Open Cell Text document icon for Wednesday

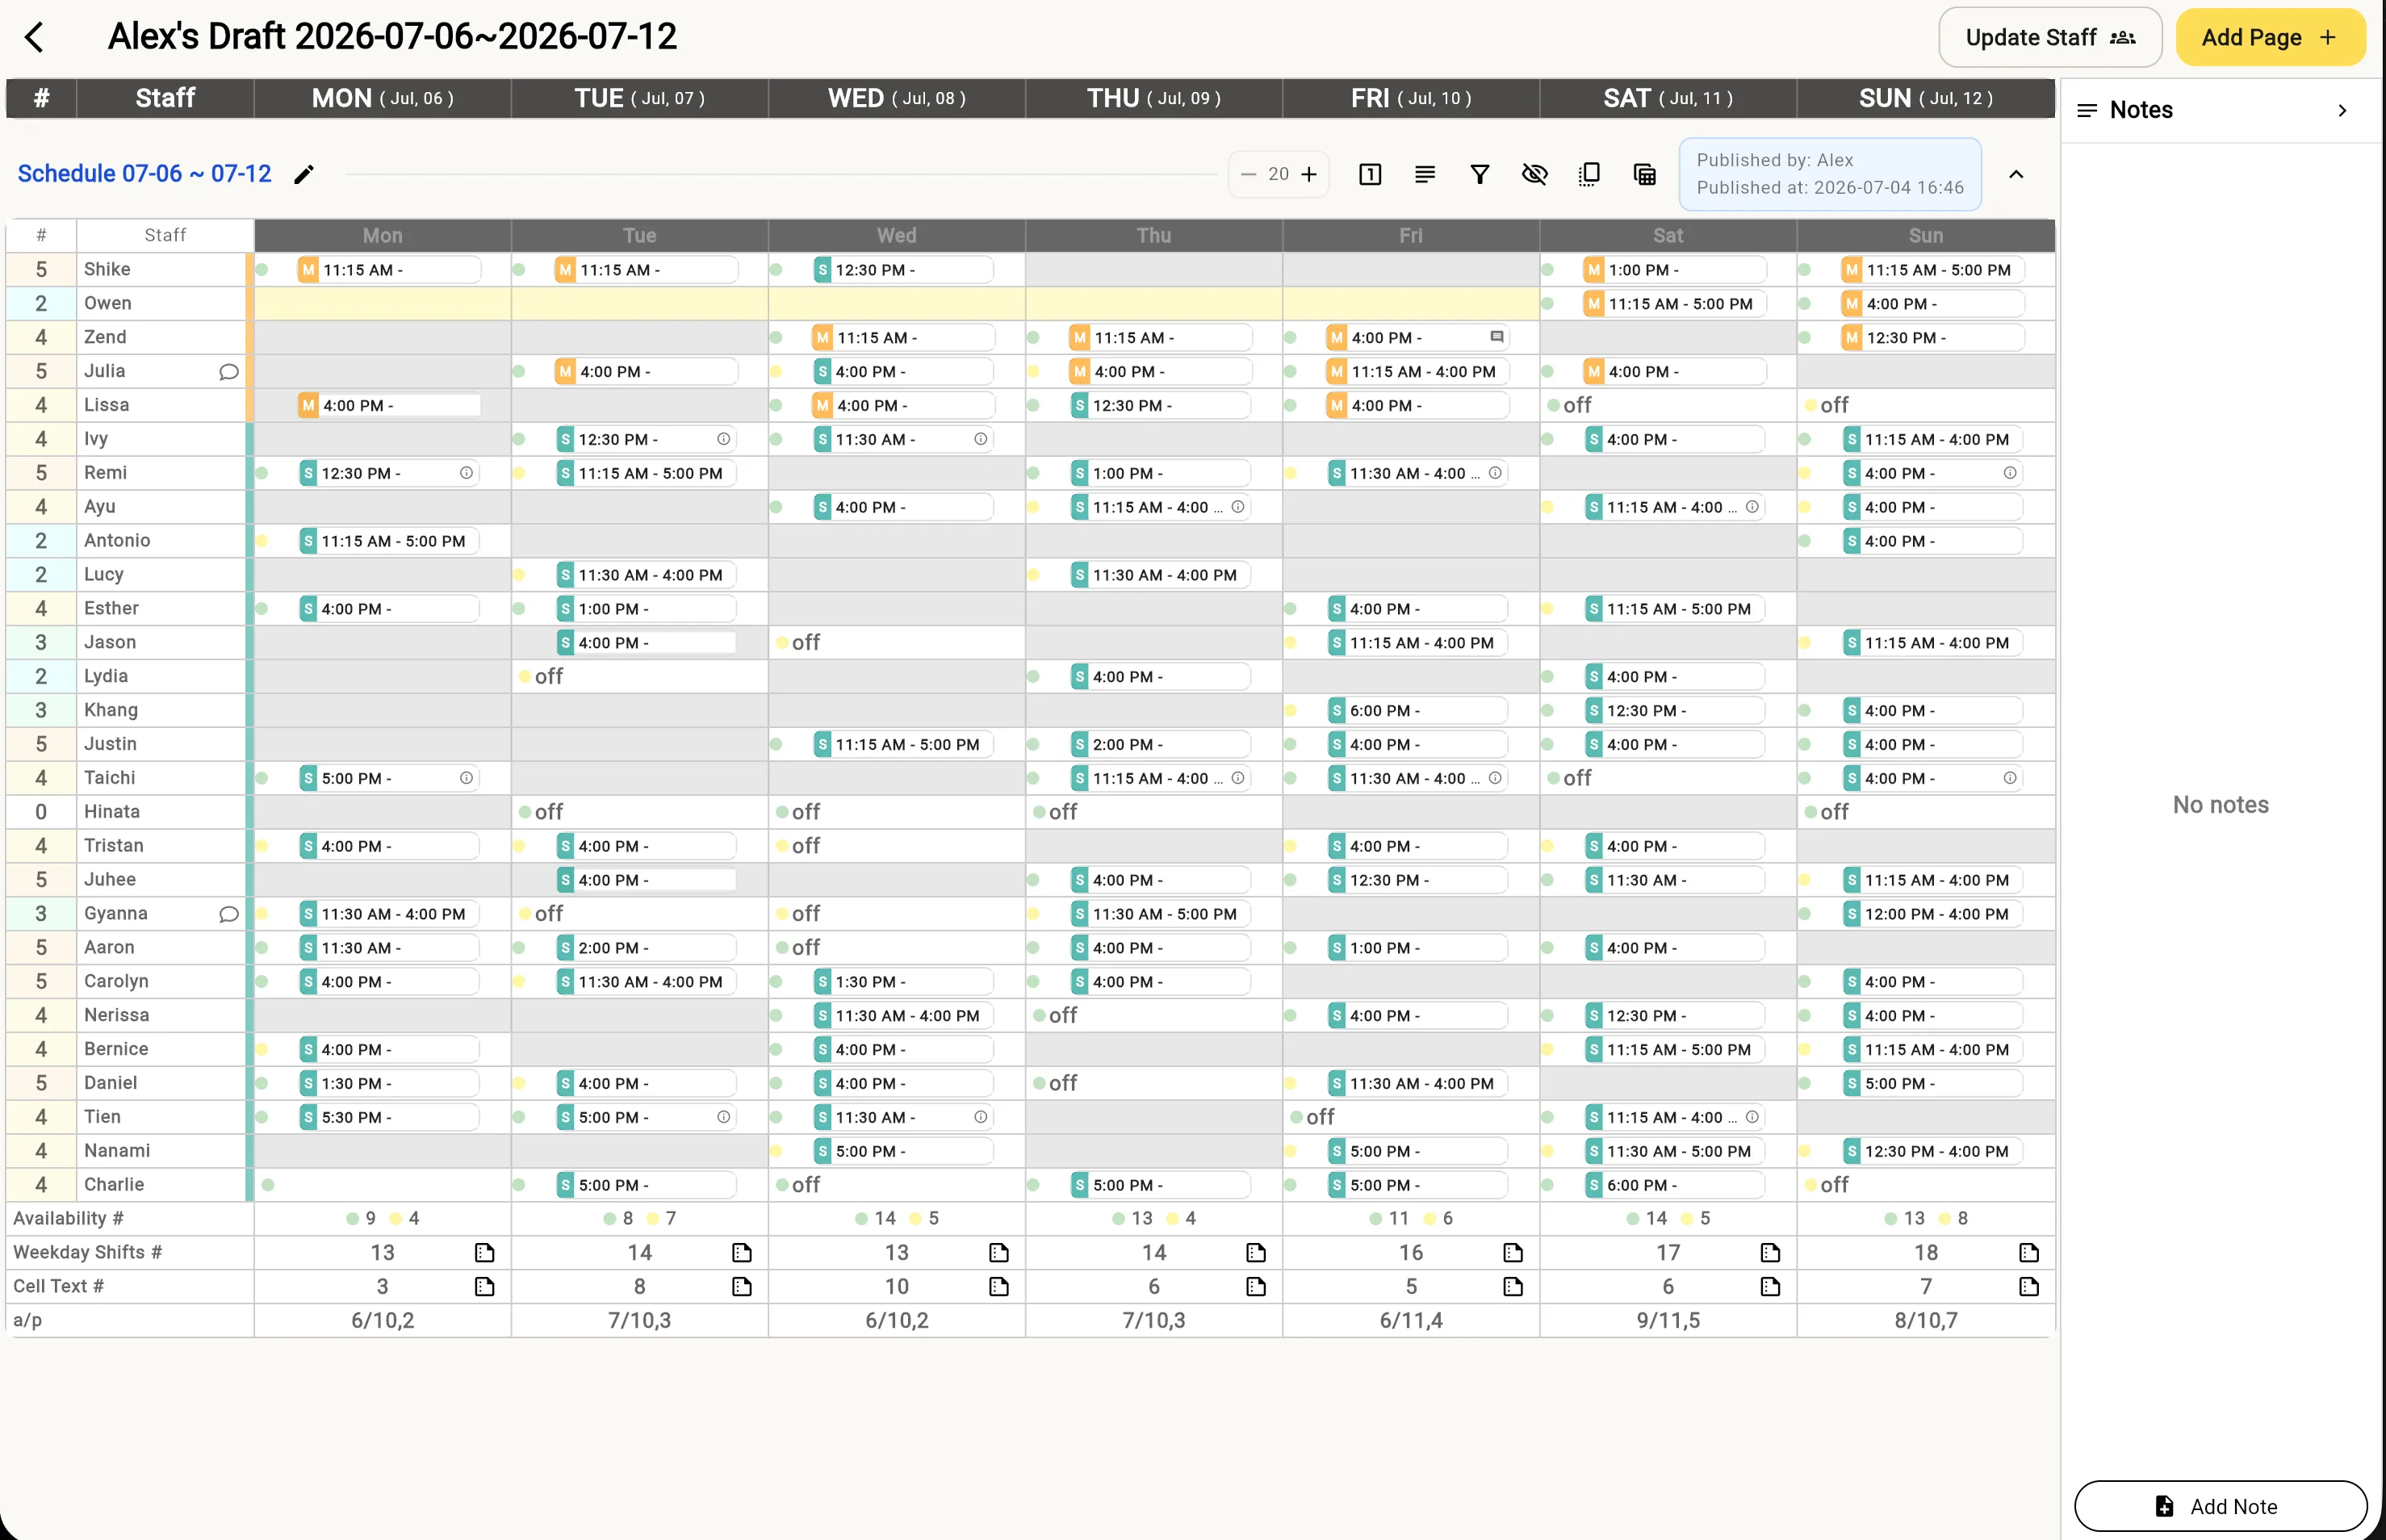tap(999, 1287)
